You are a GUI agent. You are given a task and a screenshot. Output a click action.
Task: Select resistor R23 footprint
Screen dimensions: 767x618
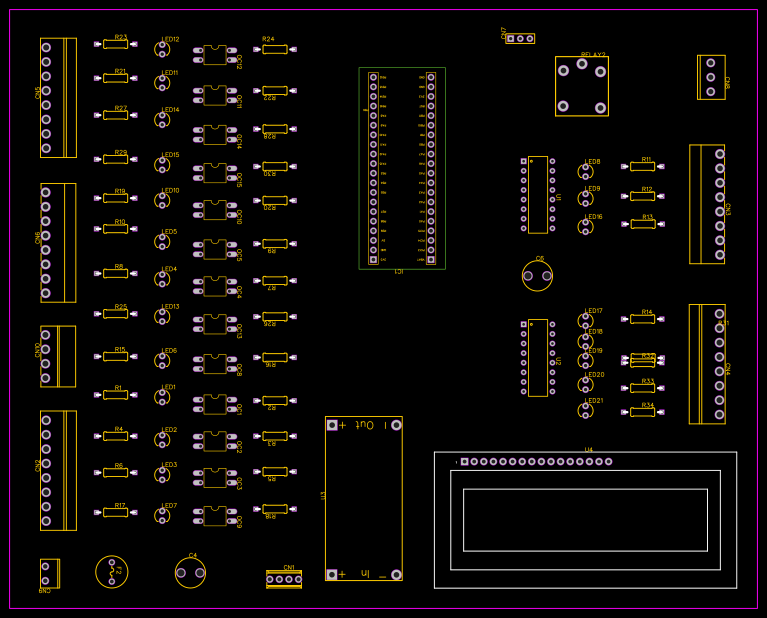pyautogui.click(x=115, y=44)
